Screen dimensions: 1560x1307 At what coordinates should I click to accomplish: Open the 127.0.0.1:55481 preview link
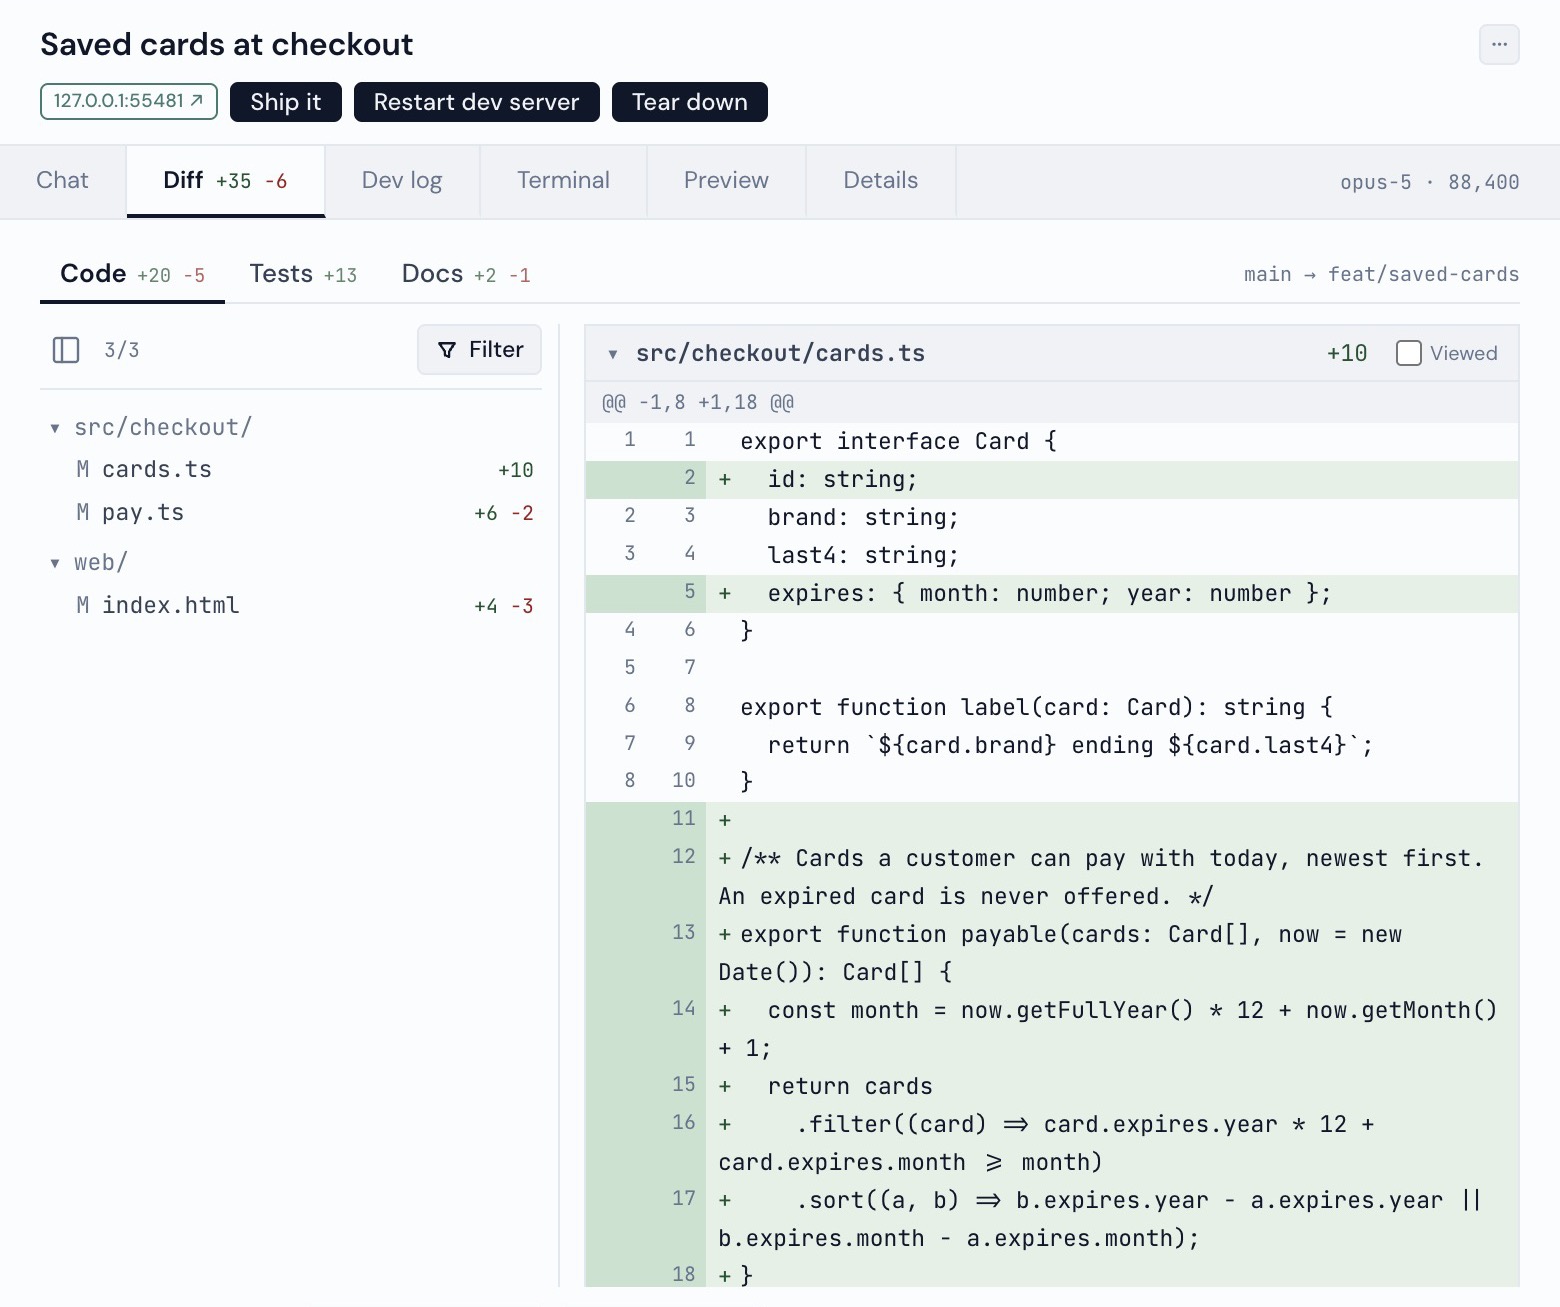click(x=129, y=101)
